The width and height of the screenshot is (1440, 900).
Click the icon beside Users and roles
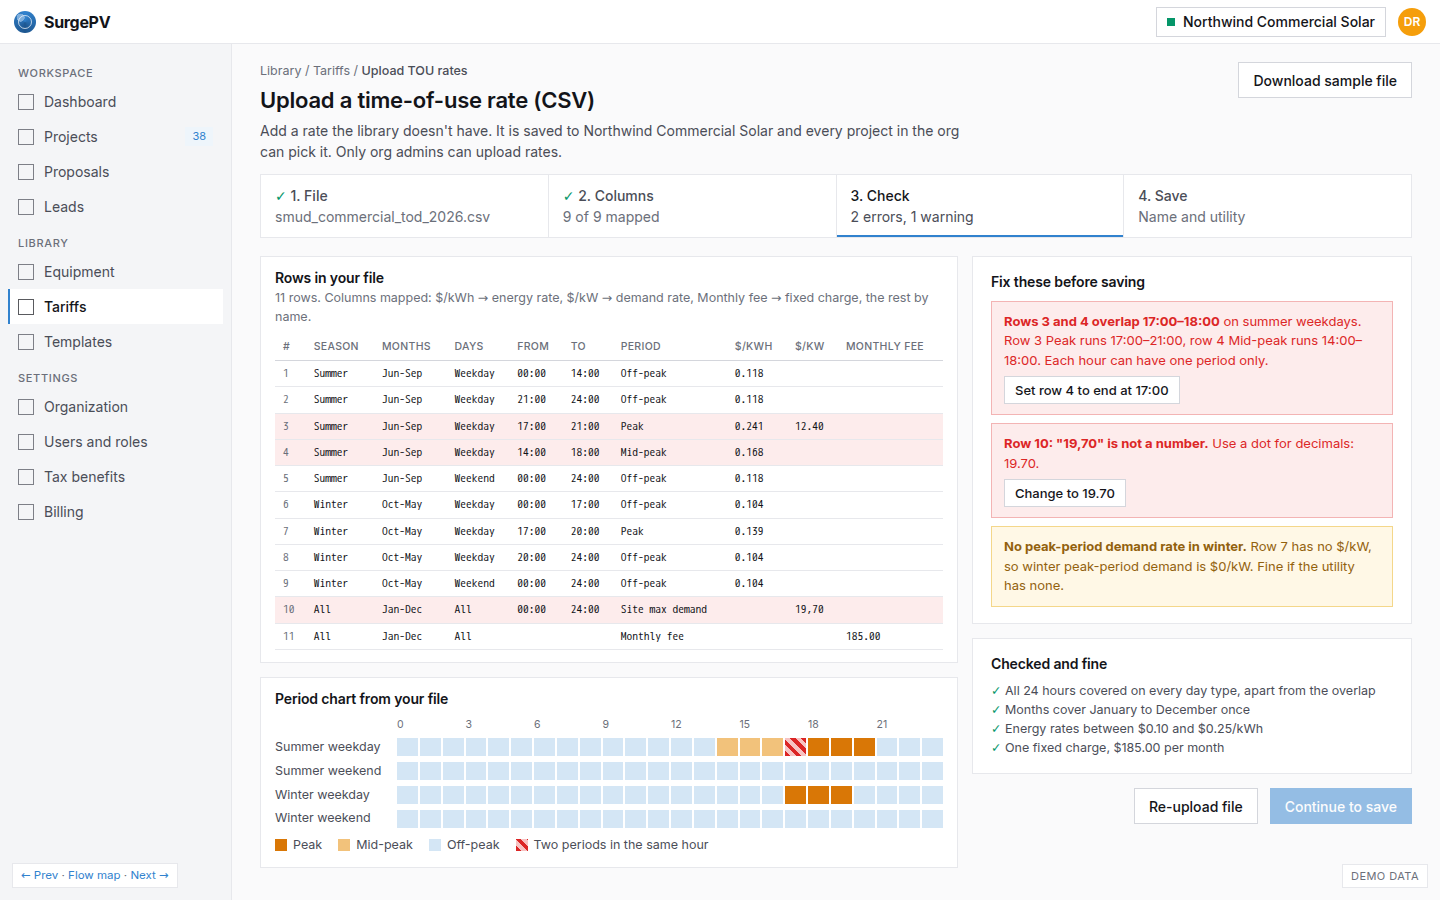tap(26, 442)
